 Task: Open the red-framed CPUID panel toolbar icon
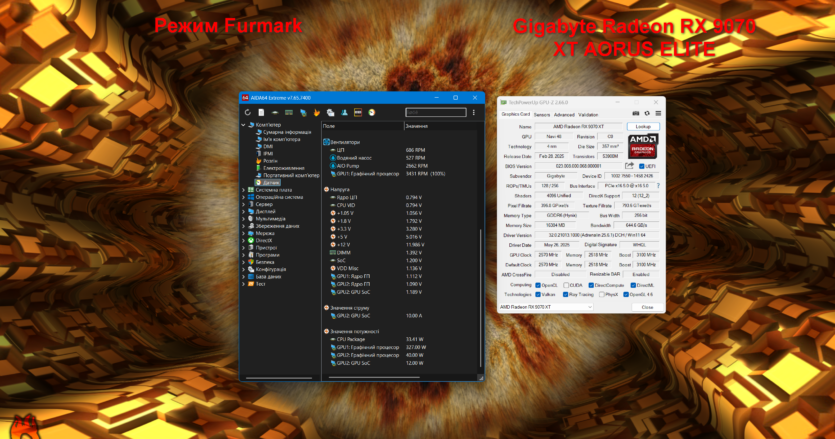358,112
